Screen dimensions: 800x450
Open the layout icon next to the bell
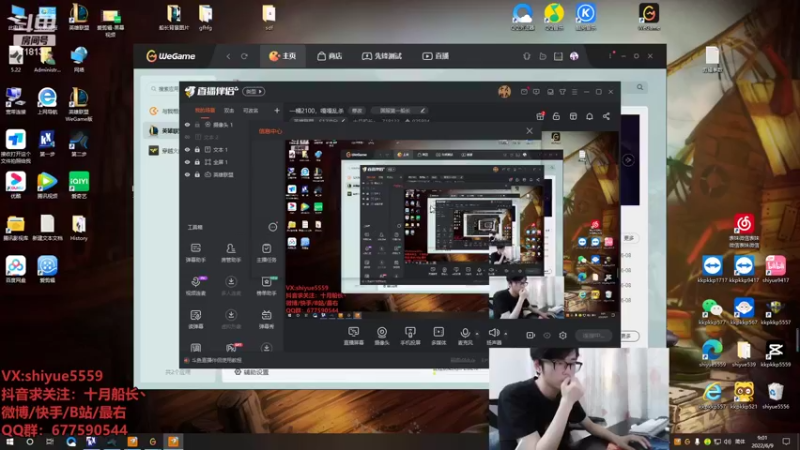point(573,116)
